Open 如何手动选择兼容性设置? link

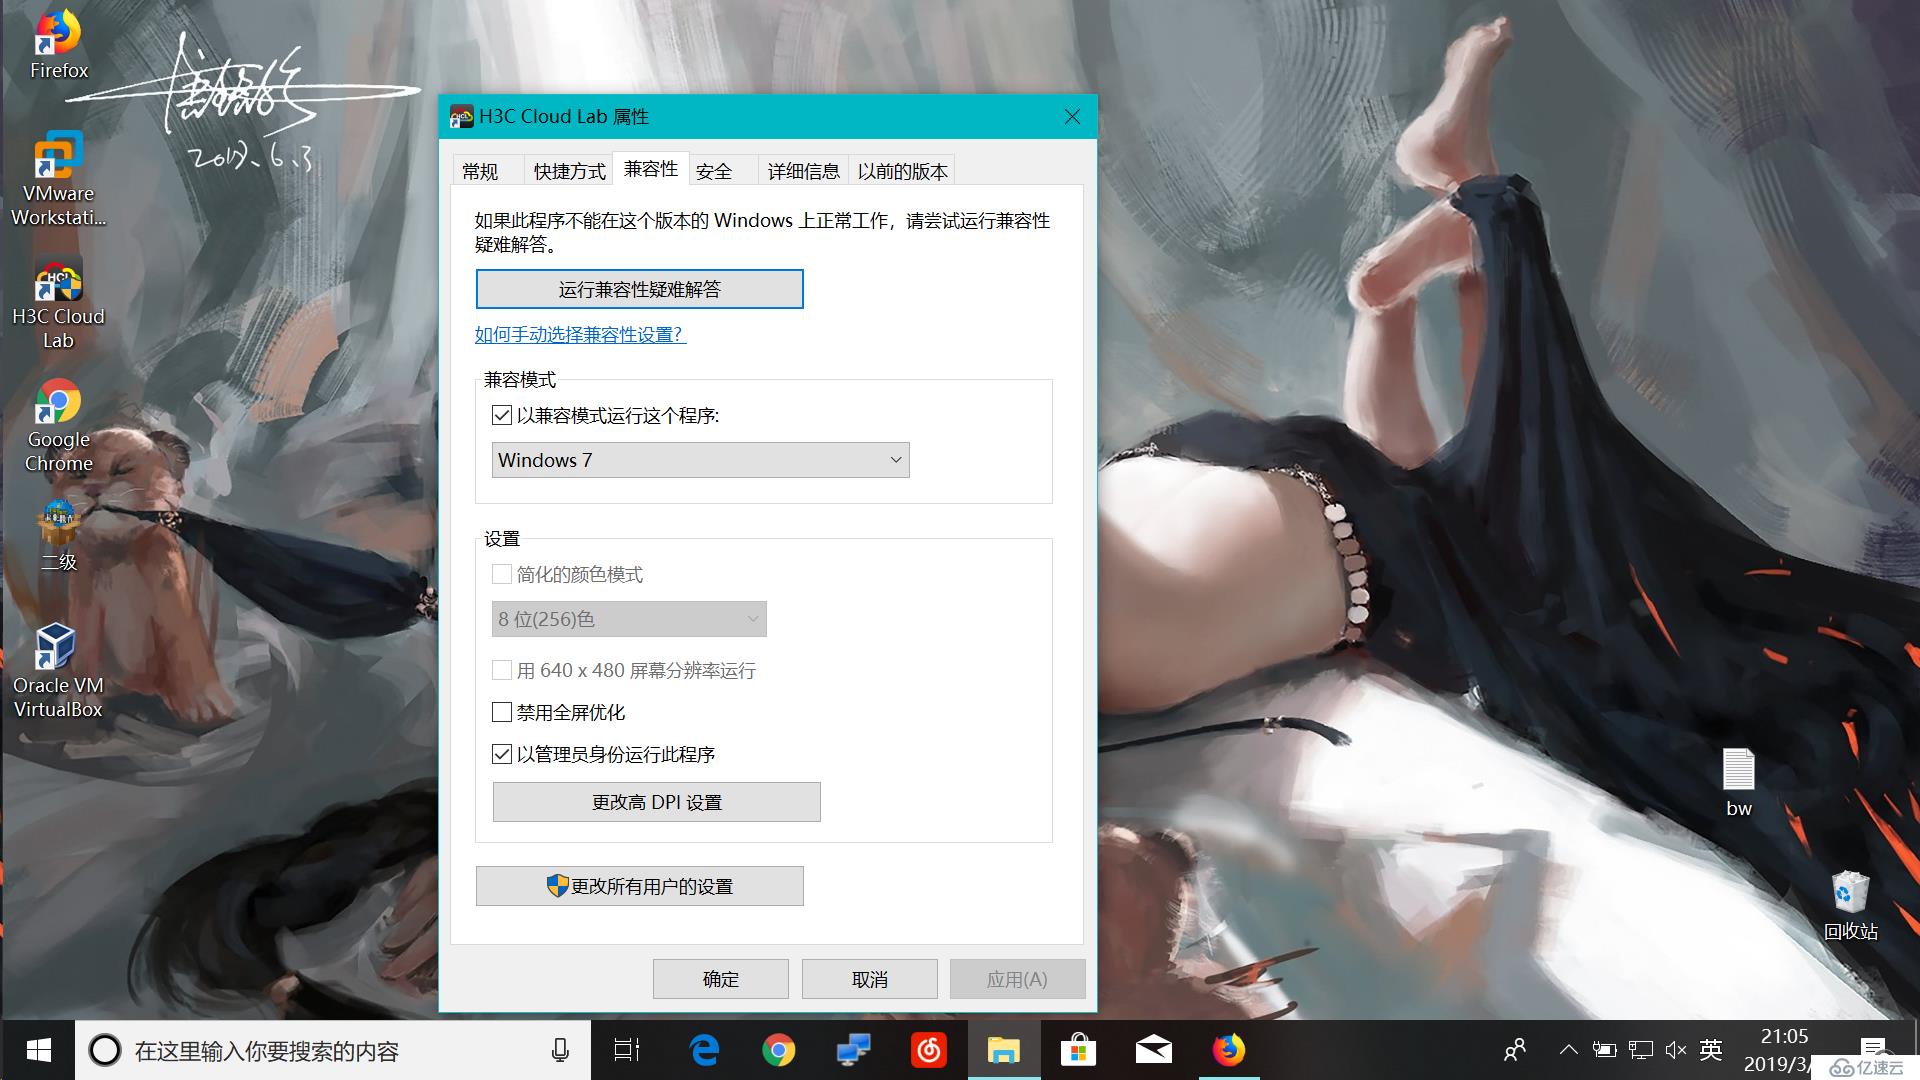click(580, 334)
